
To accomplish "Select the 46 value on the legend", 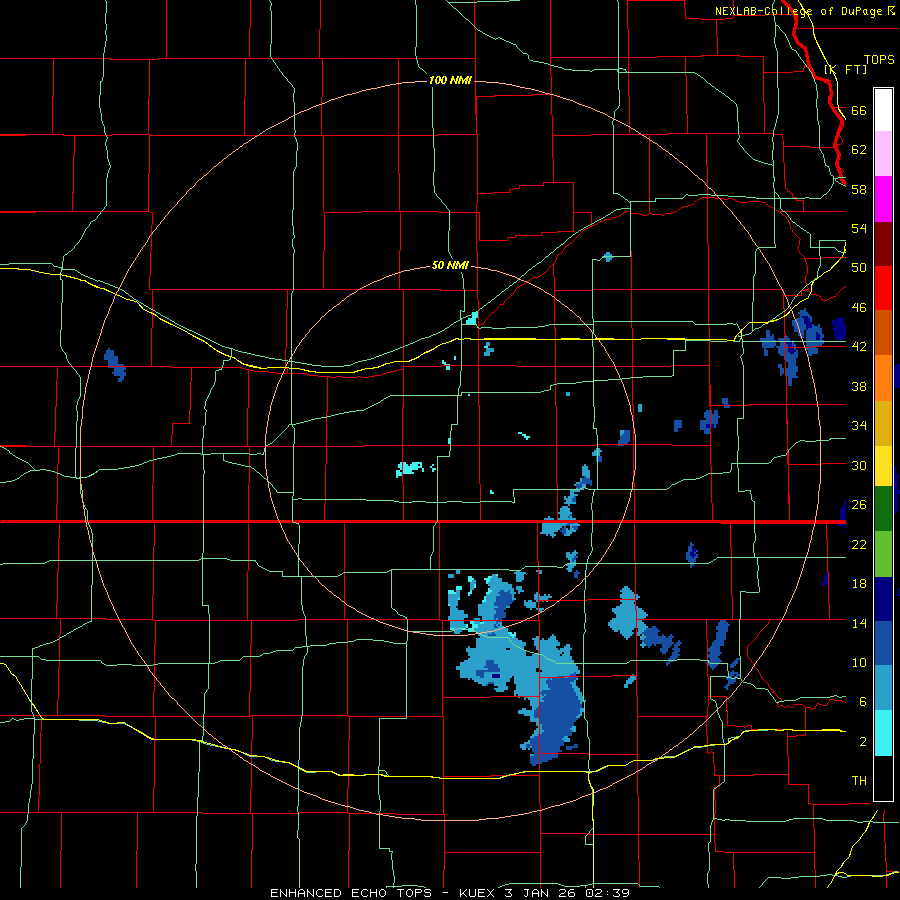I will 859,308.
